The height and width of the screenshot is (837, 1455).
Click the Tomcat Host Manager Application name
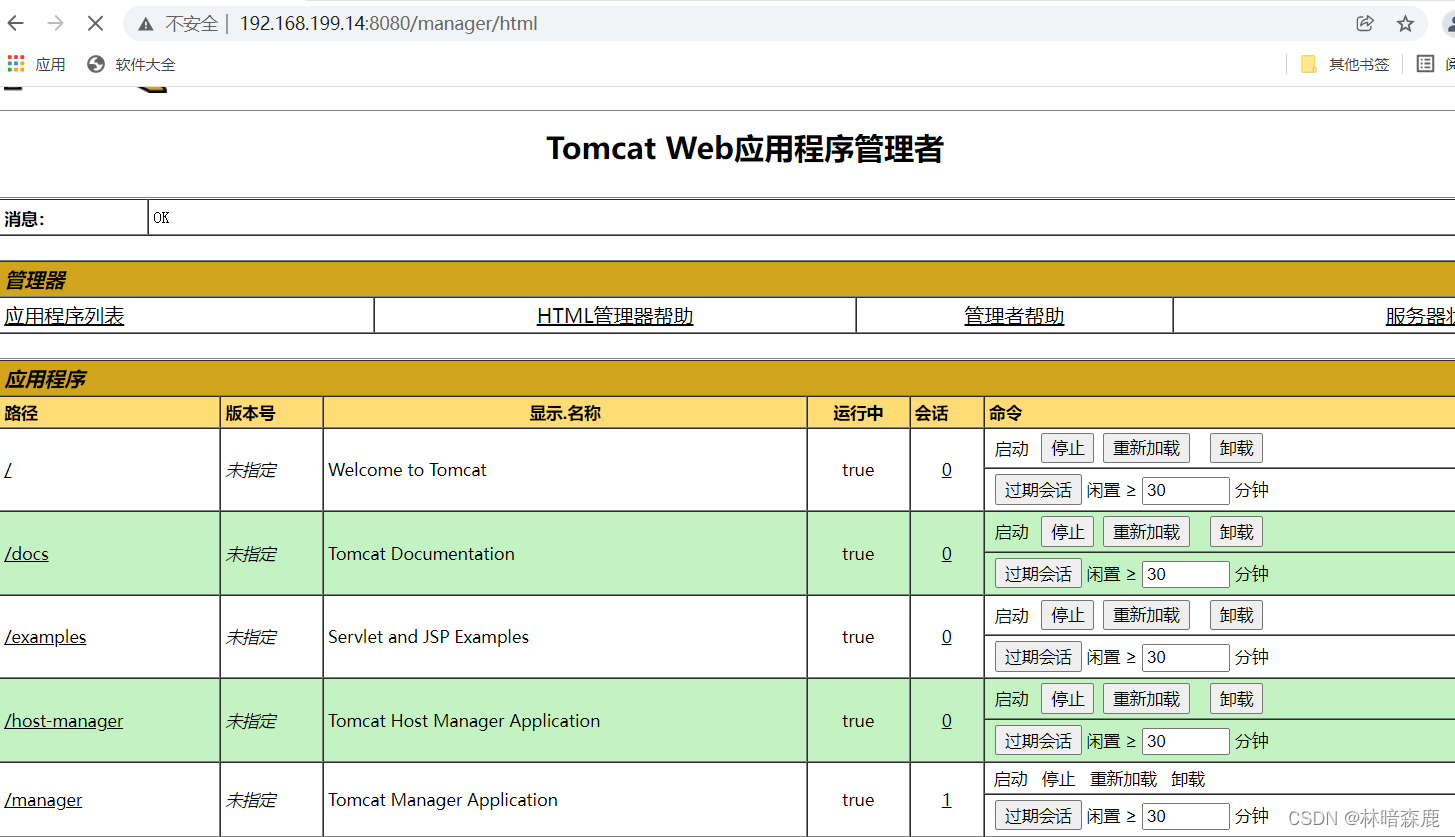[464, 721]
